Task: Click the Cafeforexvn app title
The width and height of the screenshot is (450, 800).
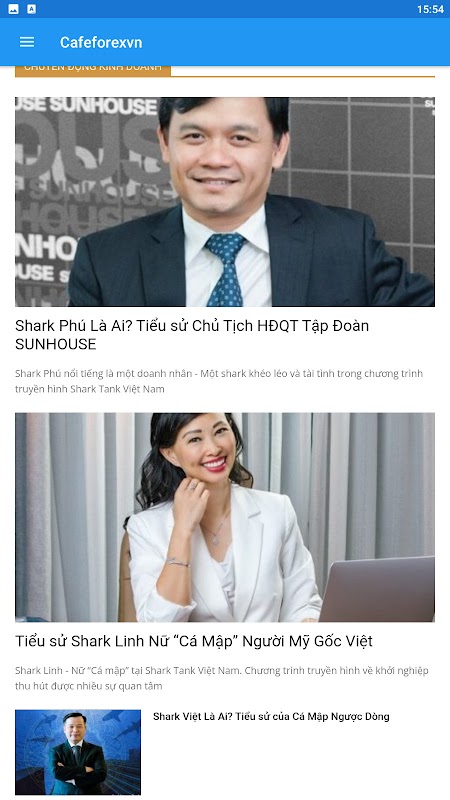Action: pos(101,42)
